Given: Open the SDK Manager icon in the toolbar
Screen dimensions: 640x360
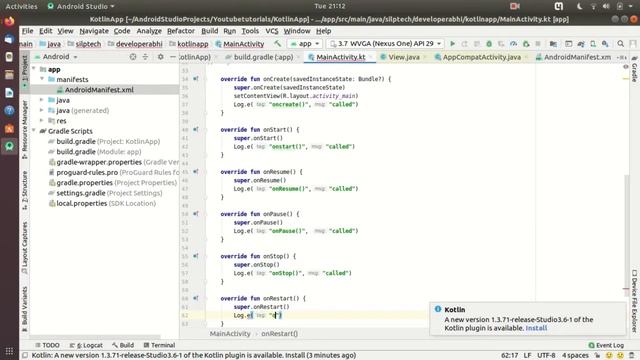Looking at the screenshot, I should [605, 43].
